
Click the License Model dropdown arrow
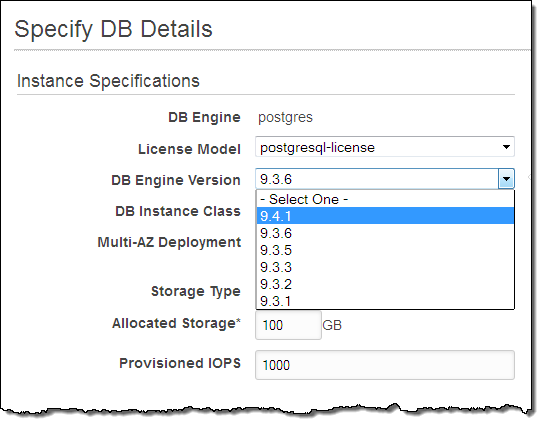tap(506, 147)
